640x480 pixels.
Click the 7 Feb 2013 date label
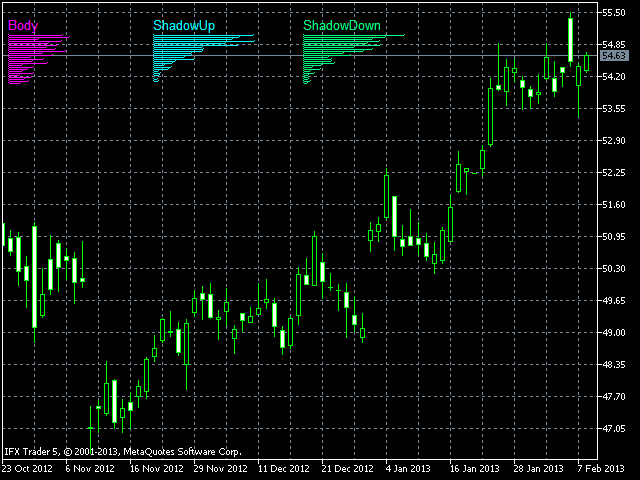601,469
